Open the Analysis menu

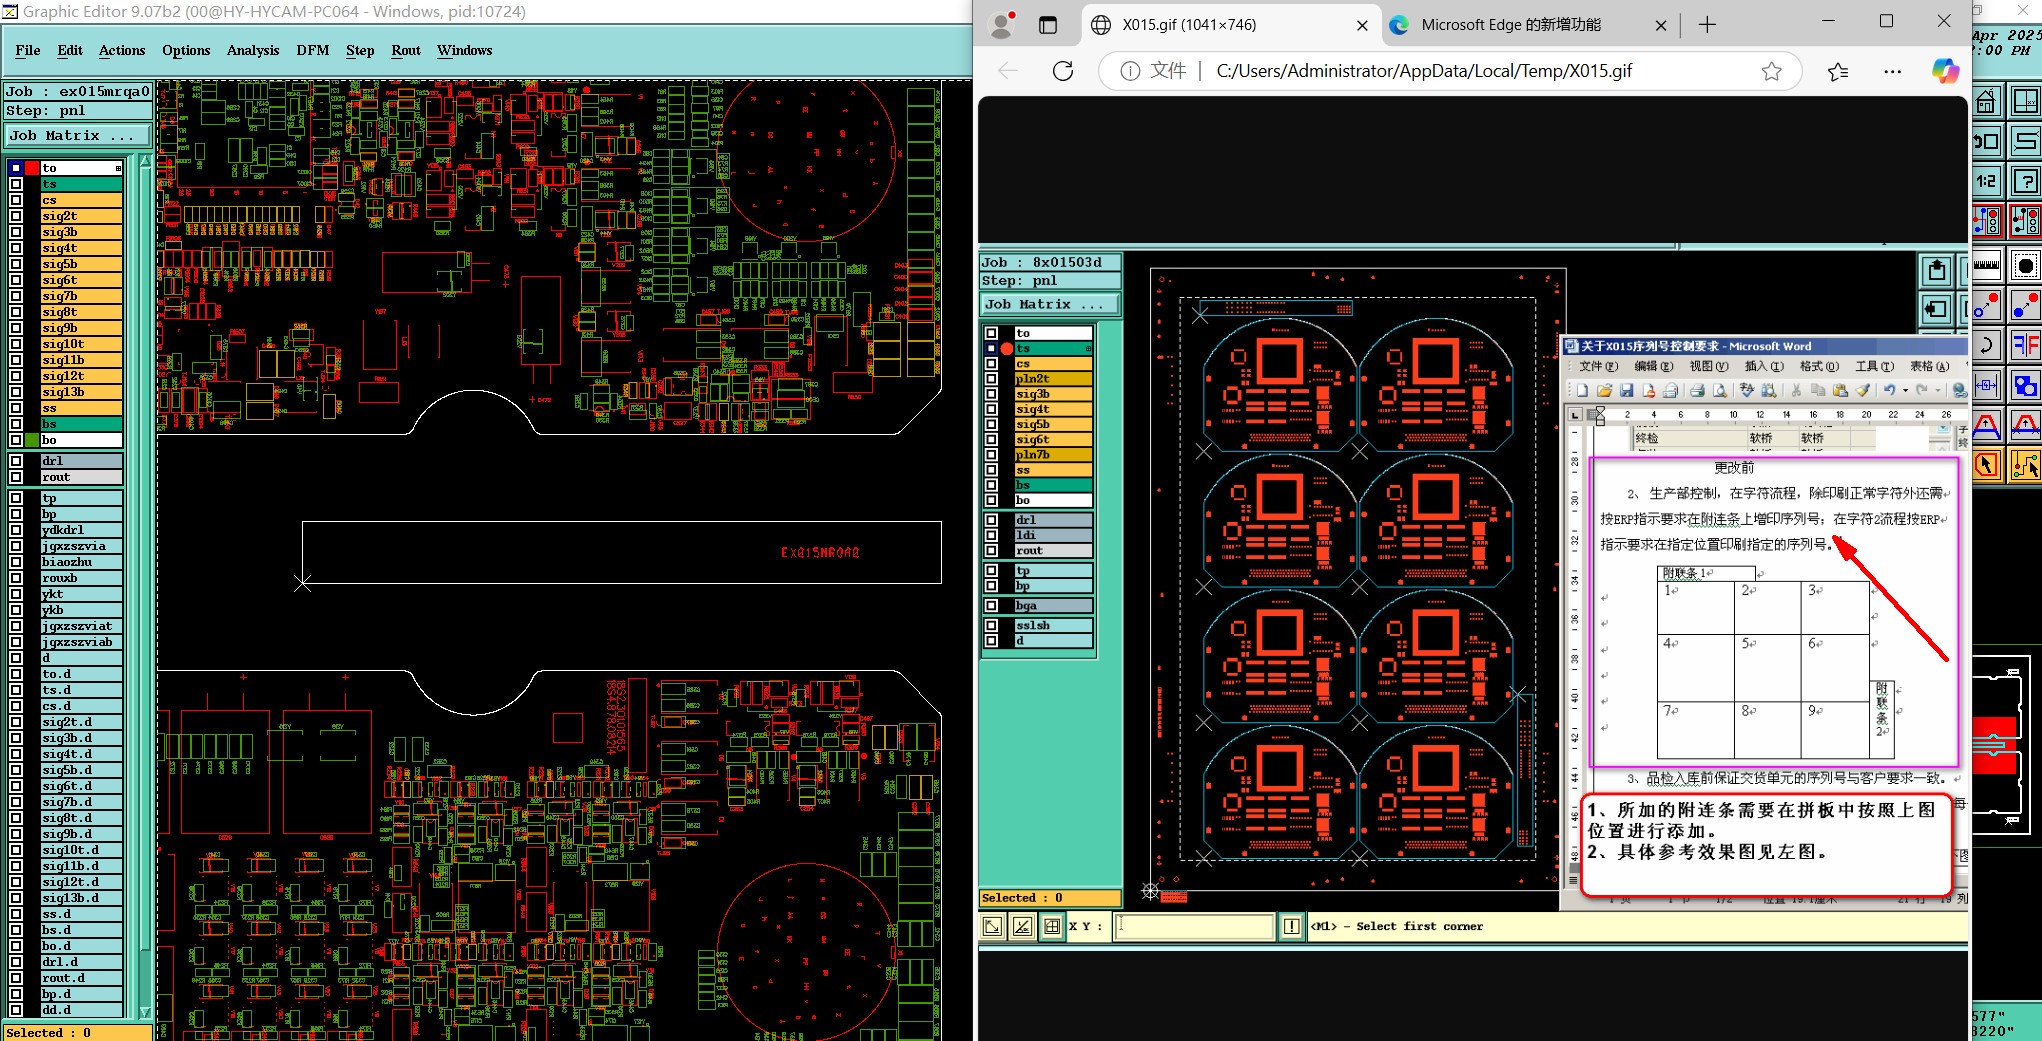pyautogui.click(x=253, y=50)
